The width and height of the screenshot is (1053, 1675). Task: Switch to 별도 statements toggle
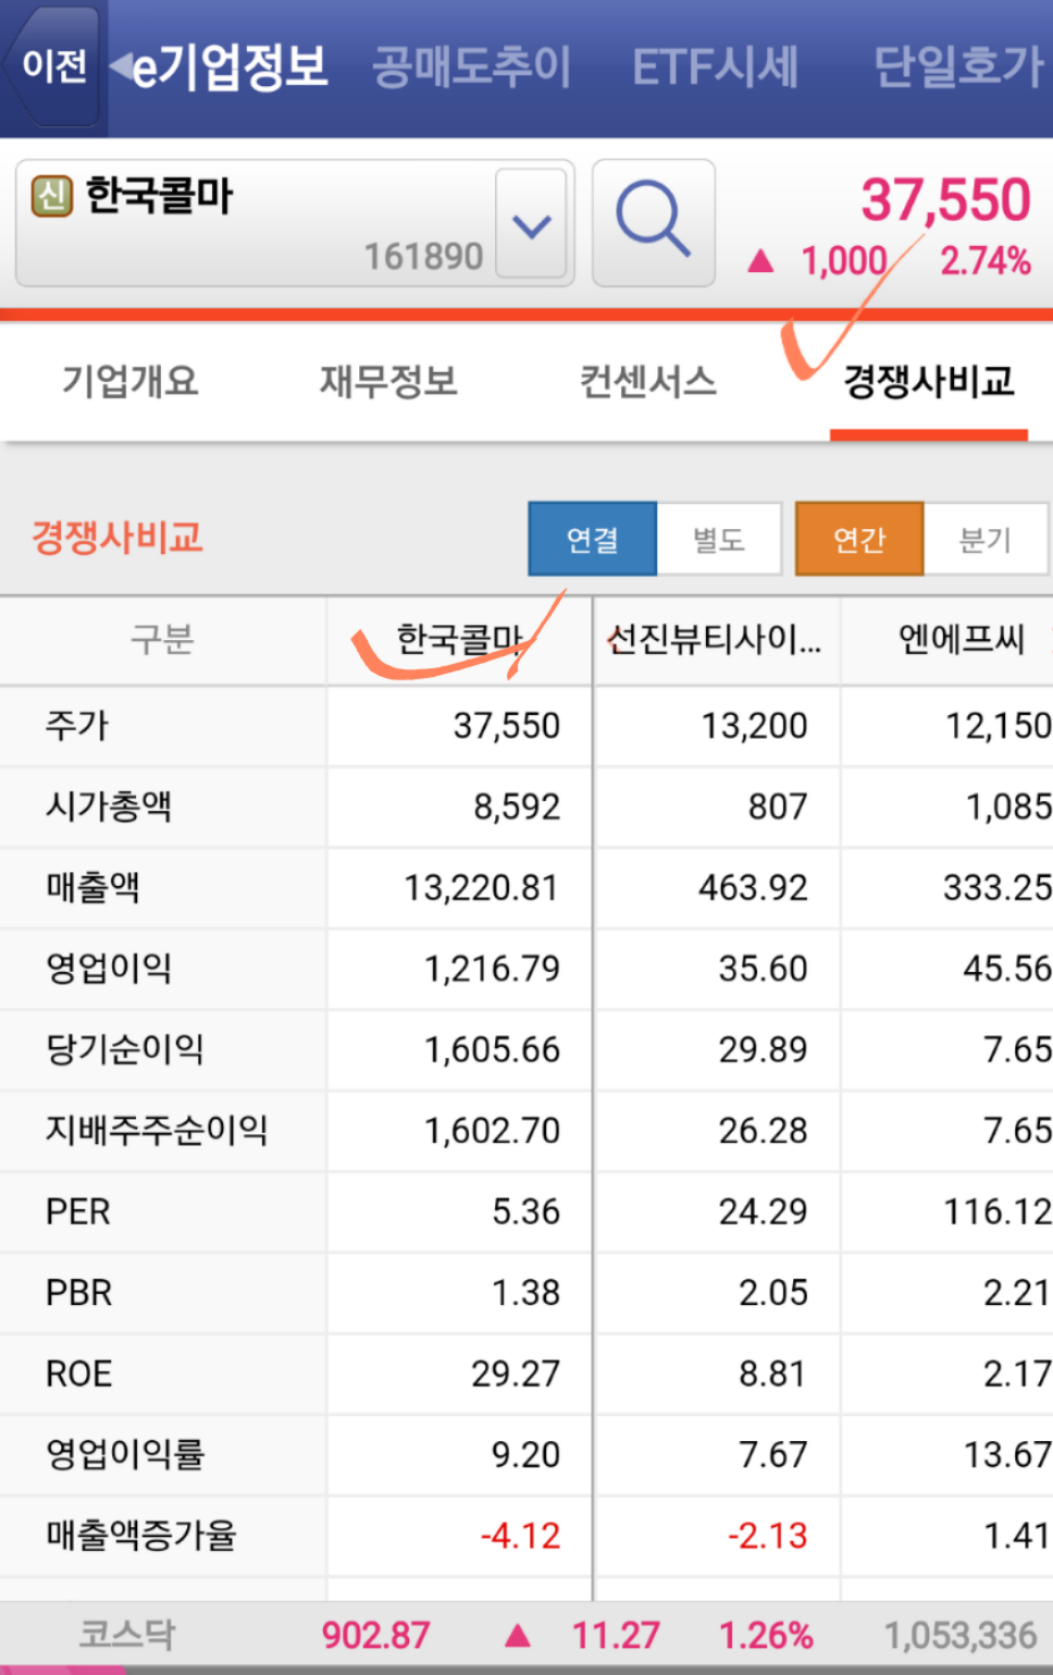coord(718,539)
